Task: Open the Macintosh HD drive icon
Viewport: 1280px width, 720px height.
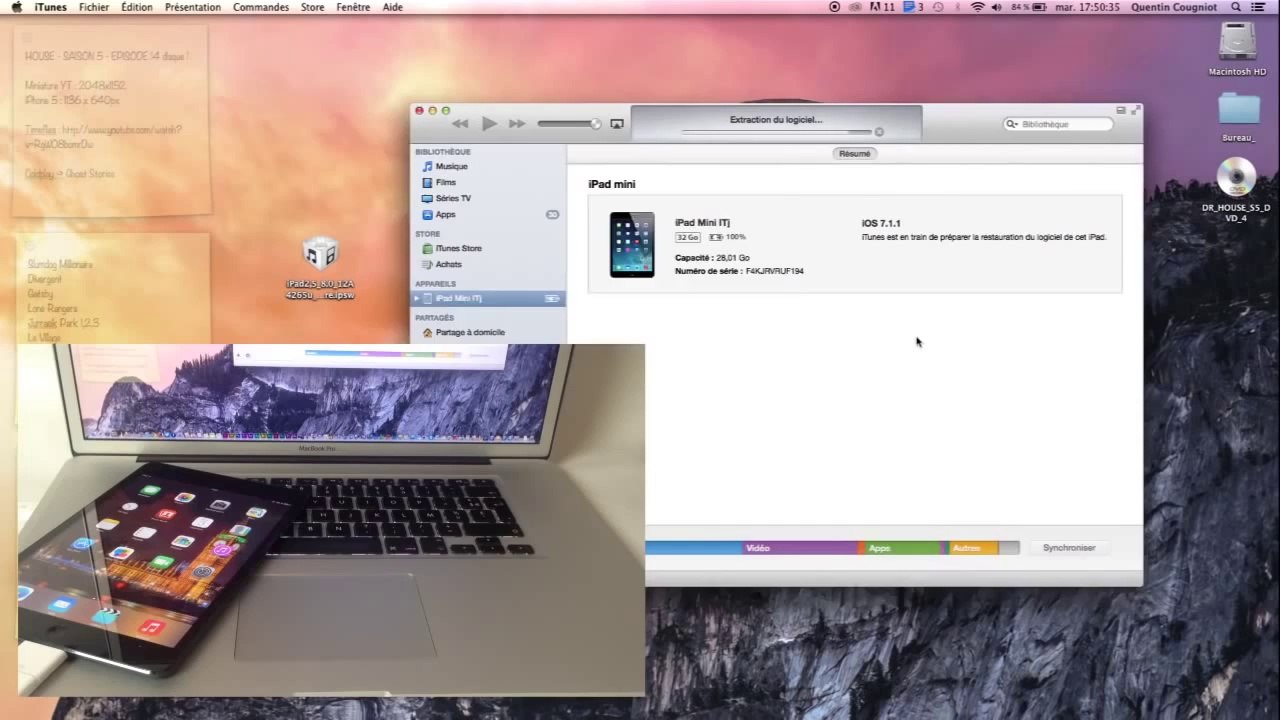Action: click(x=1237, y=49)
